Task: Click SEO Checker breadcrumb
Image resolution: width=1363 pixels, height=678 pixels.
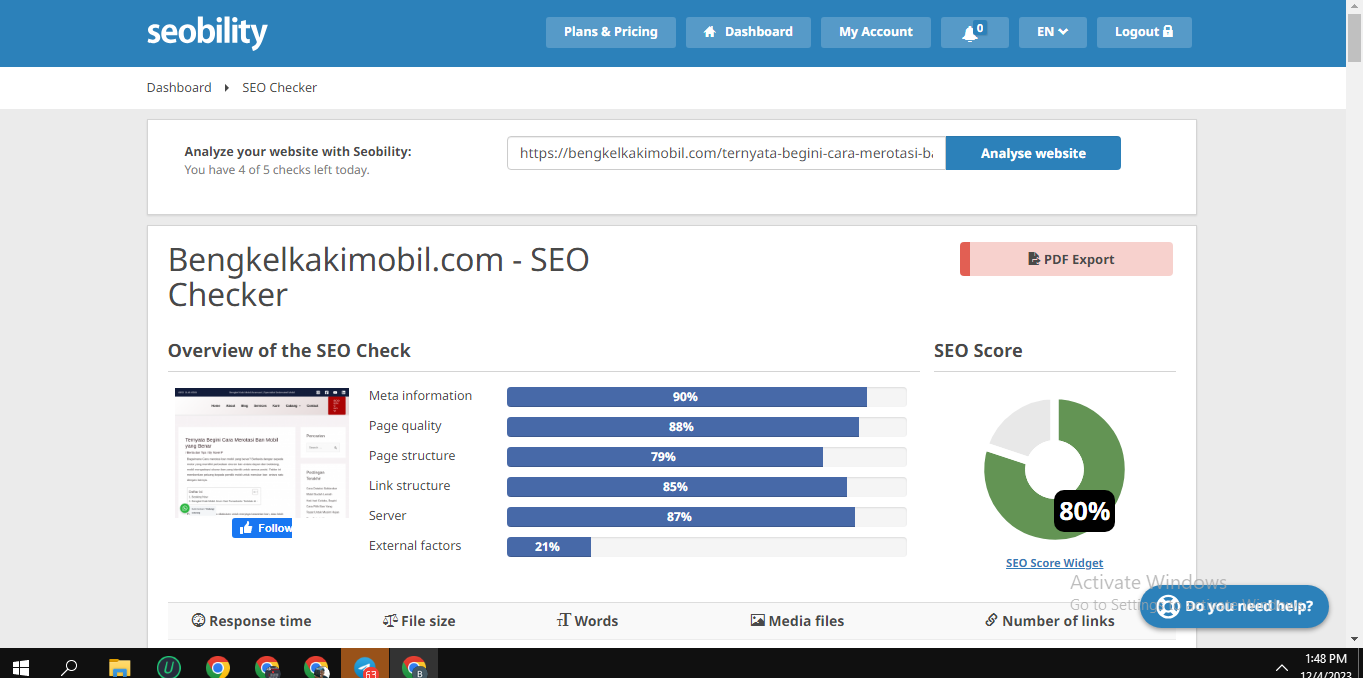Action: coord(280,87)
